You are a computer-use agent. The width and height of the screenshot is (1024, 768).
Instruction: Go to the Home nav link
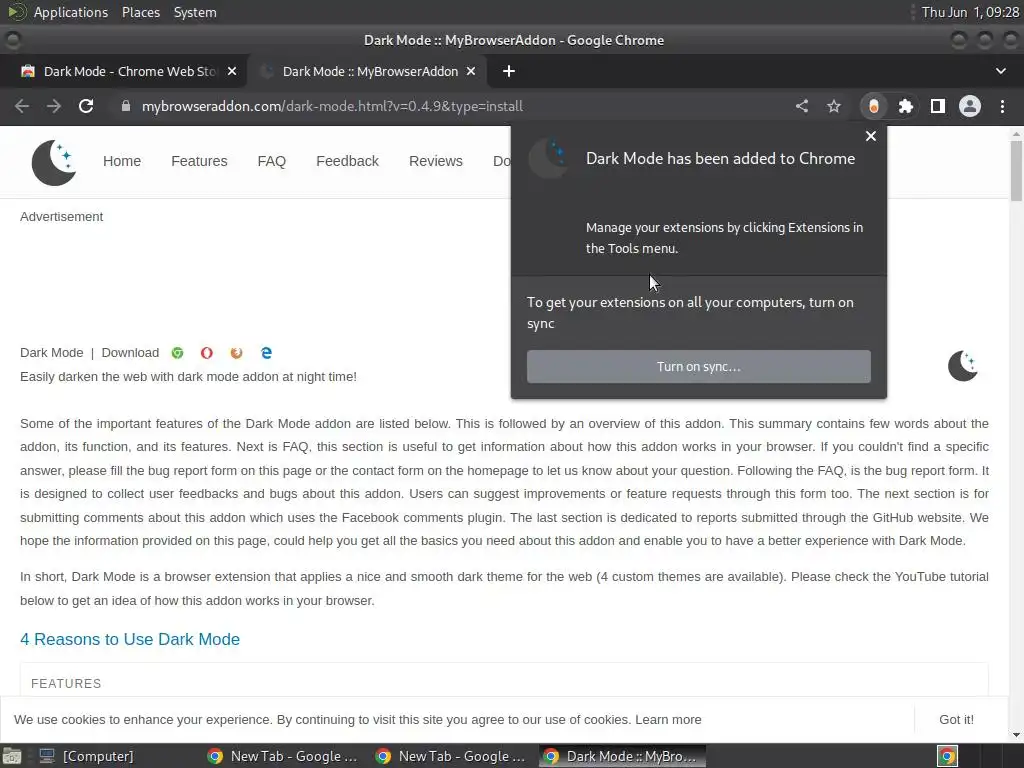[121, 161]
